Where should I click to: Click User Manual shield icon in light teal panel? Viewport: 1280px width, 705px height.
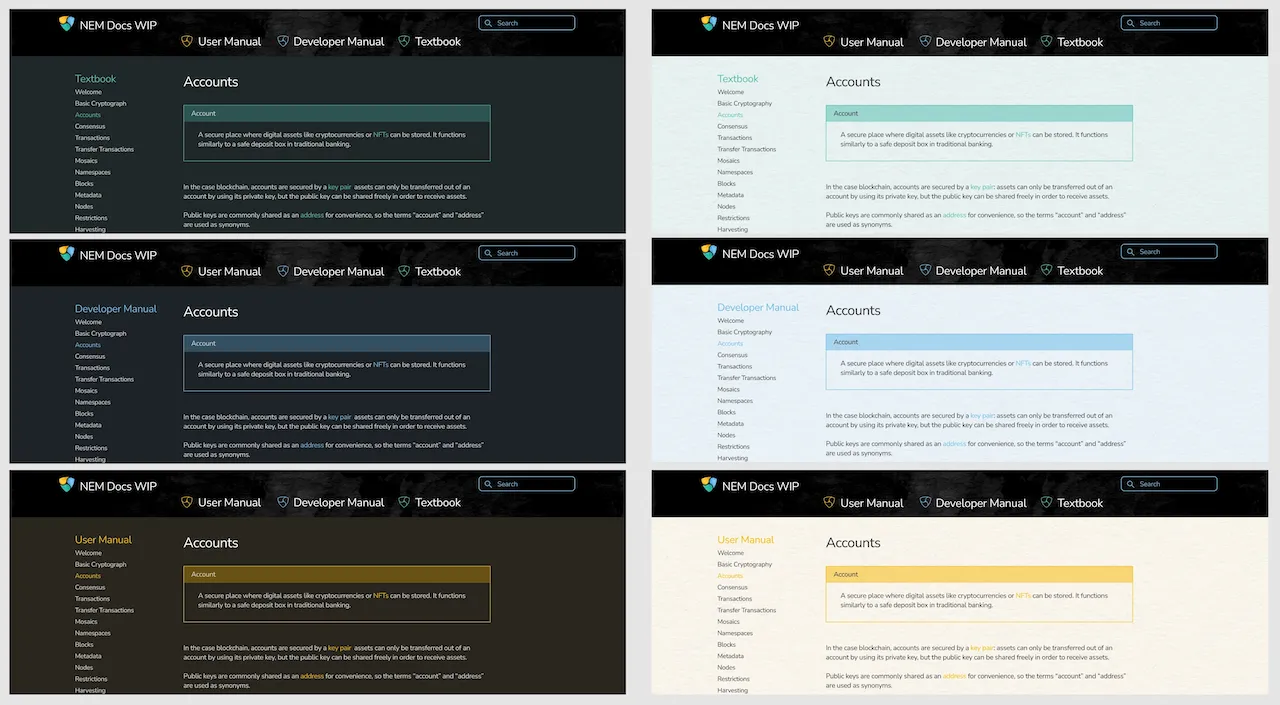pos(829,42)
